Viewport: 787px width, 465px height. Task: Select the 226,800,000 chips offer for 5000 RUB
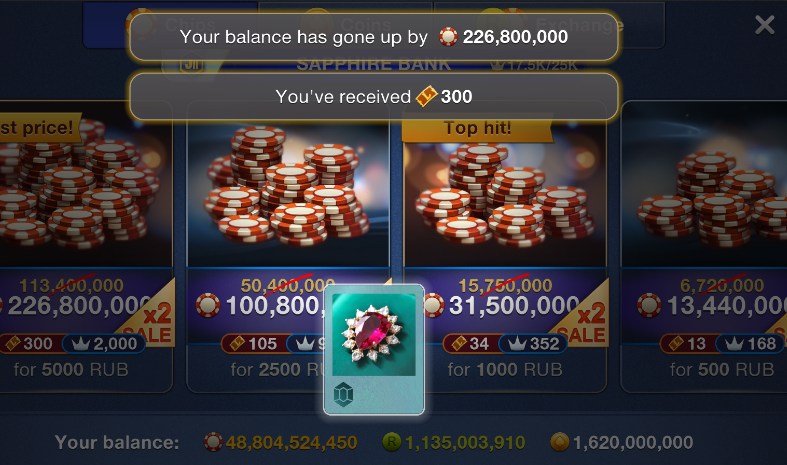[x=85, y=246]
